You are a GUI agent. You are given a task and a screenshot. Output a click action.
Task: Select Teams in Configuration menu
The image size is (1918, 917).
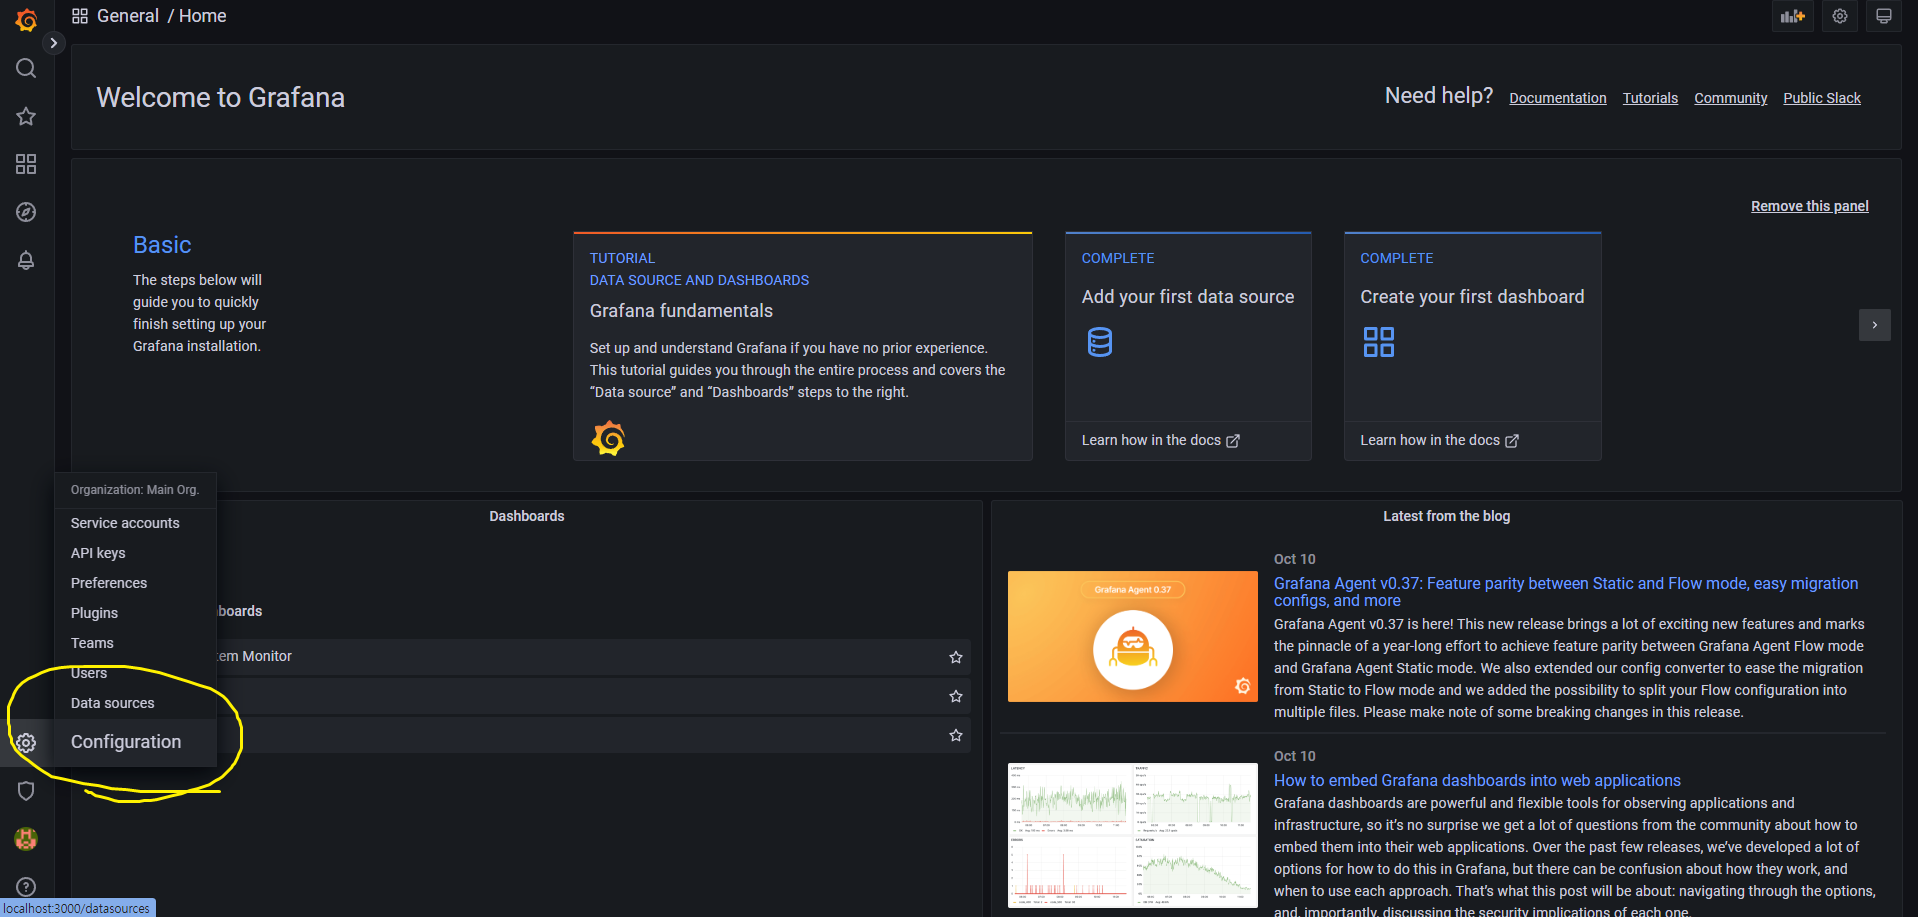coord(92,643)
